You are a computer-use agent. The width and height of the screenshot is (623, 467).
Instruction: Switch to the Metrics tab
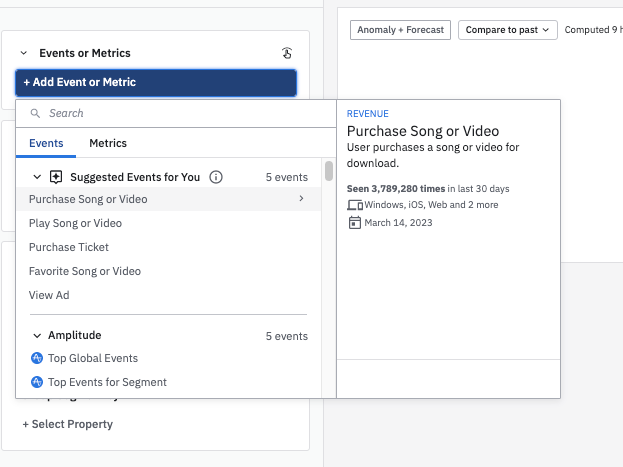pyautogui.click(x=108, y=143)
